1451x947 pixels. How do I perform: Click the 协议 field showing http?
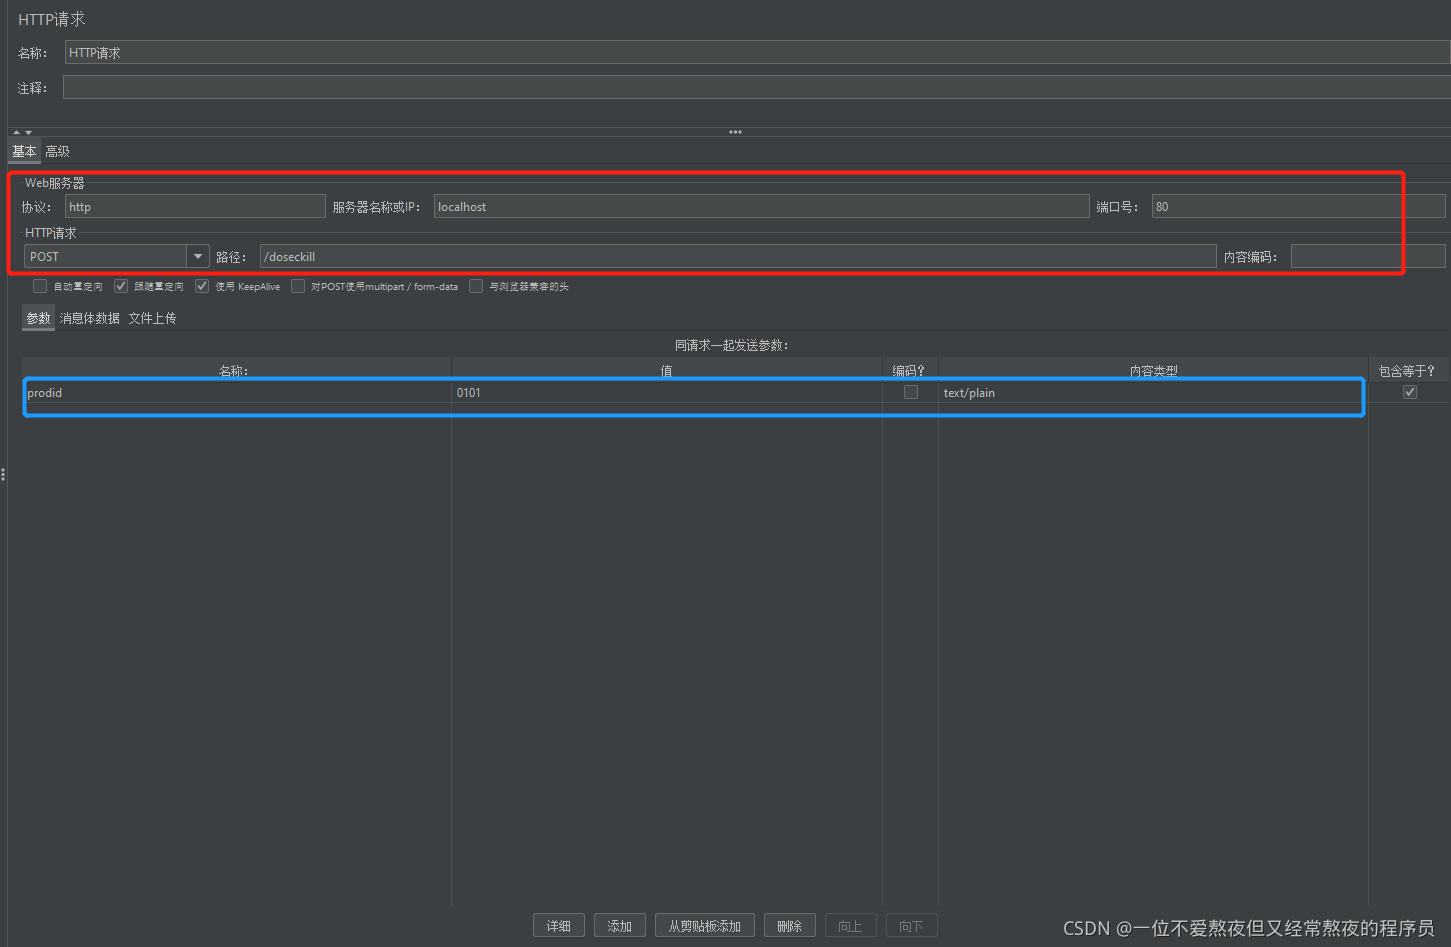(195, 207)
